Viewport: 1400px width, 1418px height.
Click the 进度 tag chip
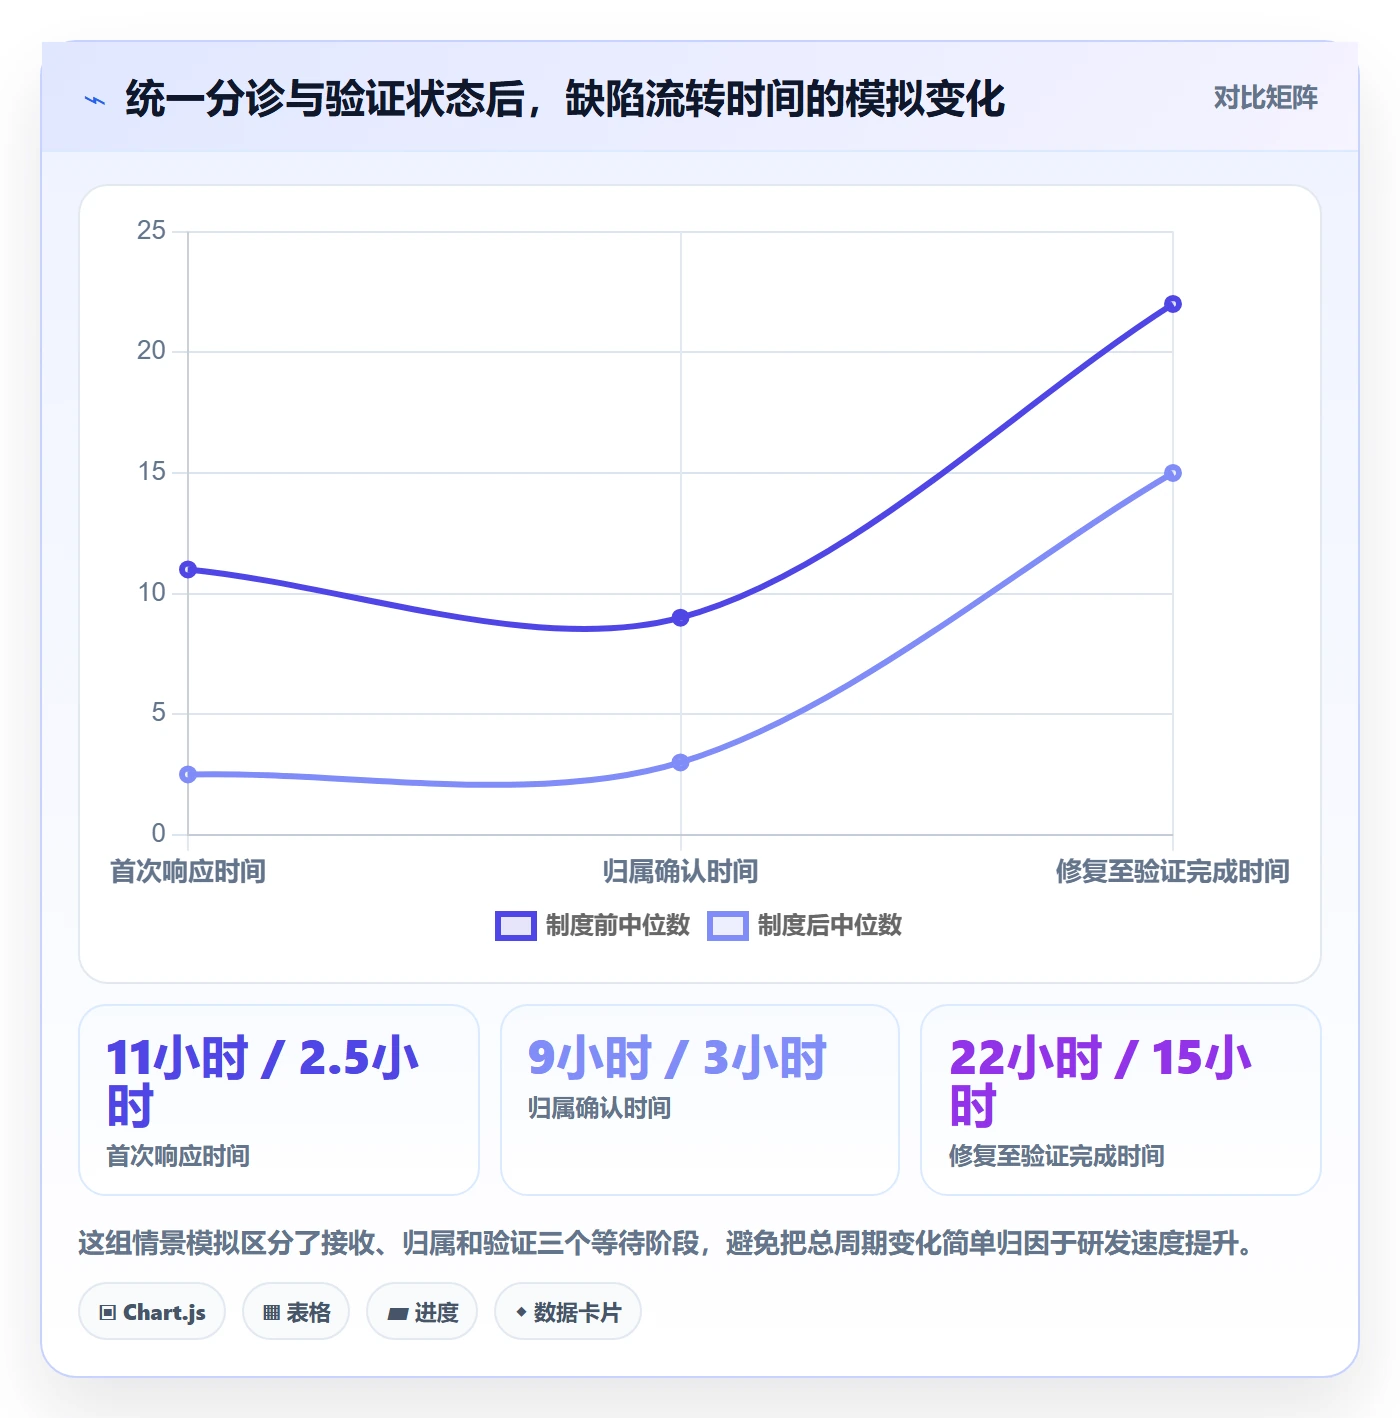point(422,1312)
